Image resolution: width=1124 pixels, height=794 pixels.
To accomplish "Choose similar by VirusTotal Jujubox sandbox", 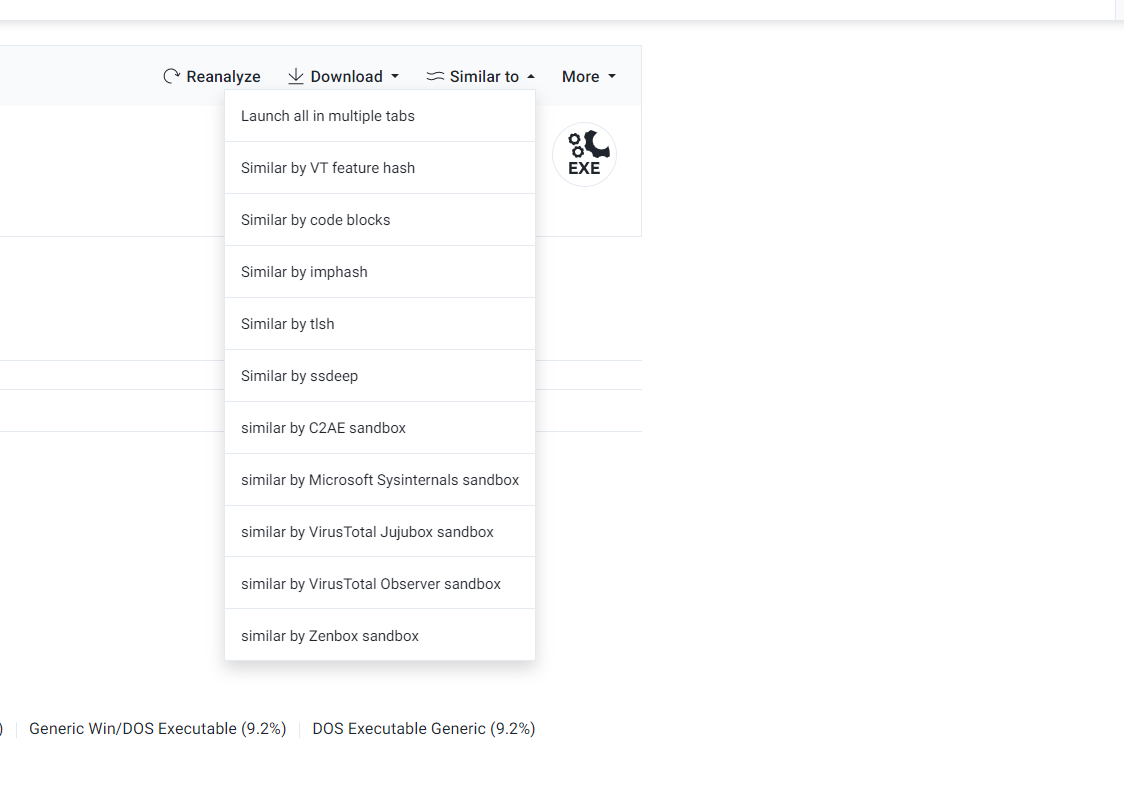I will point(367,532).
